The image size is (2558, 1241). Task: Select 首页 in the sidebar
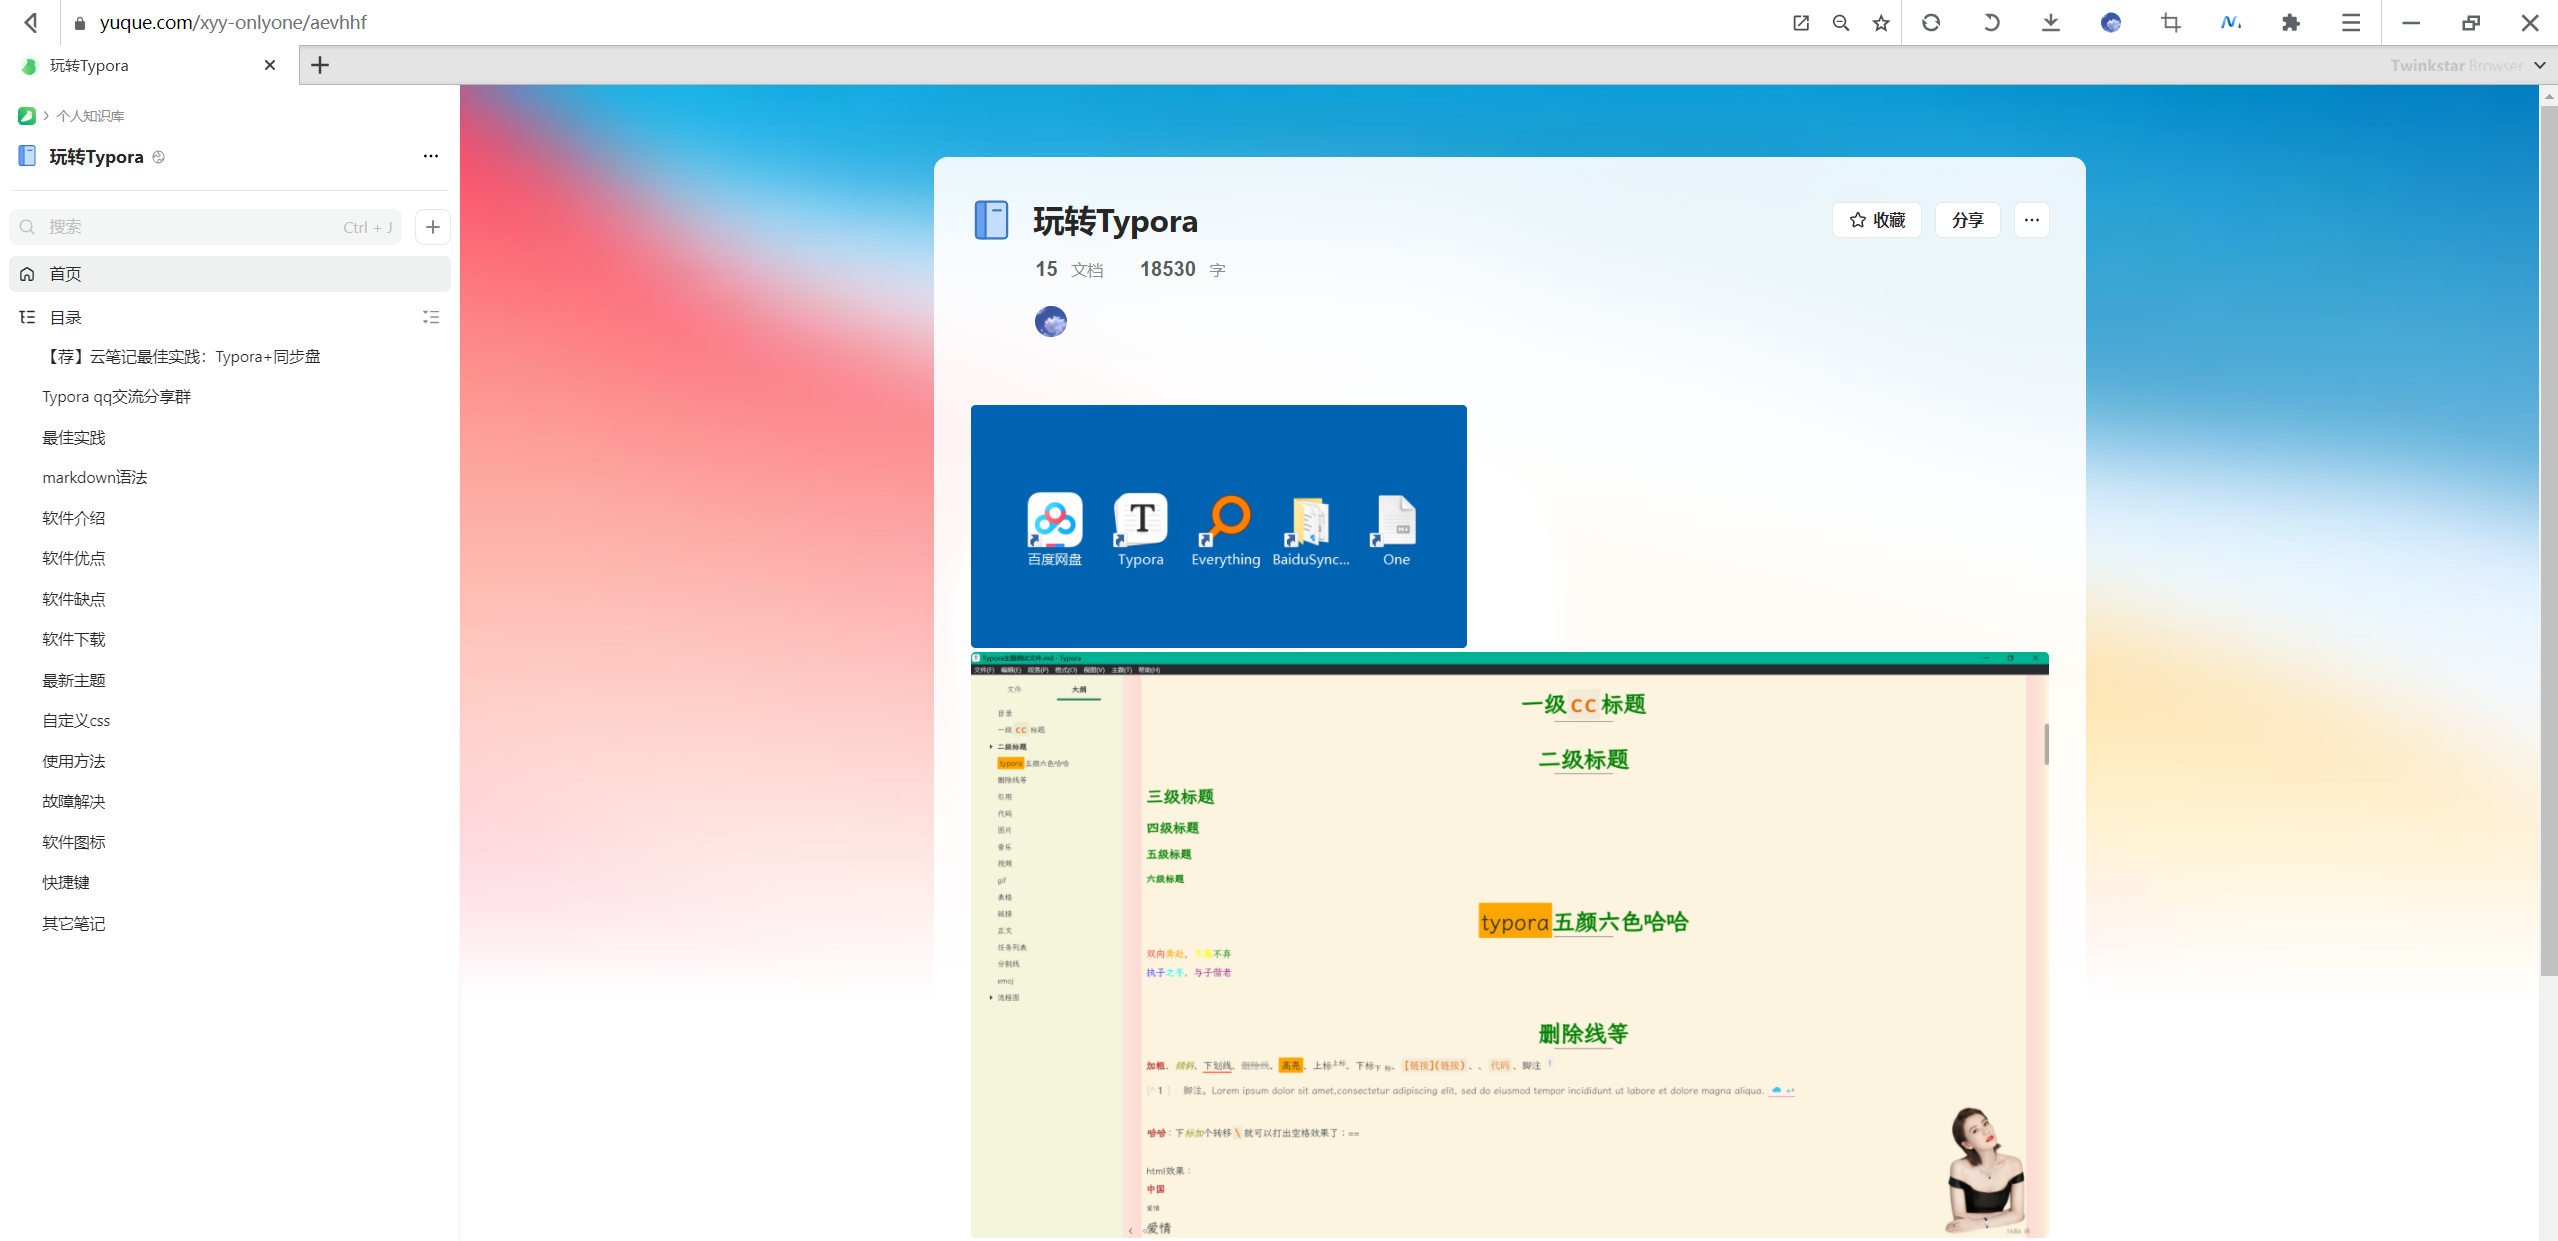pos(230,274)
